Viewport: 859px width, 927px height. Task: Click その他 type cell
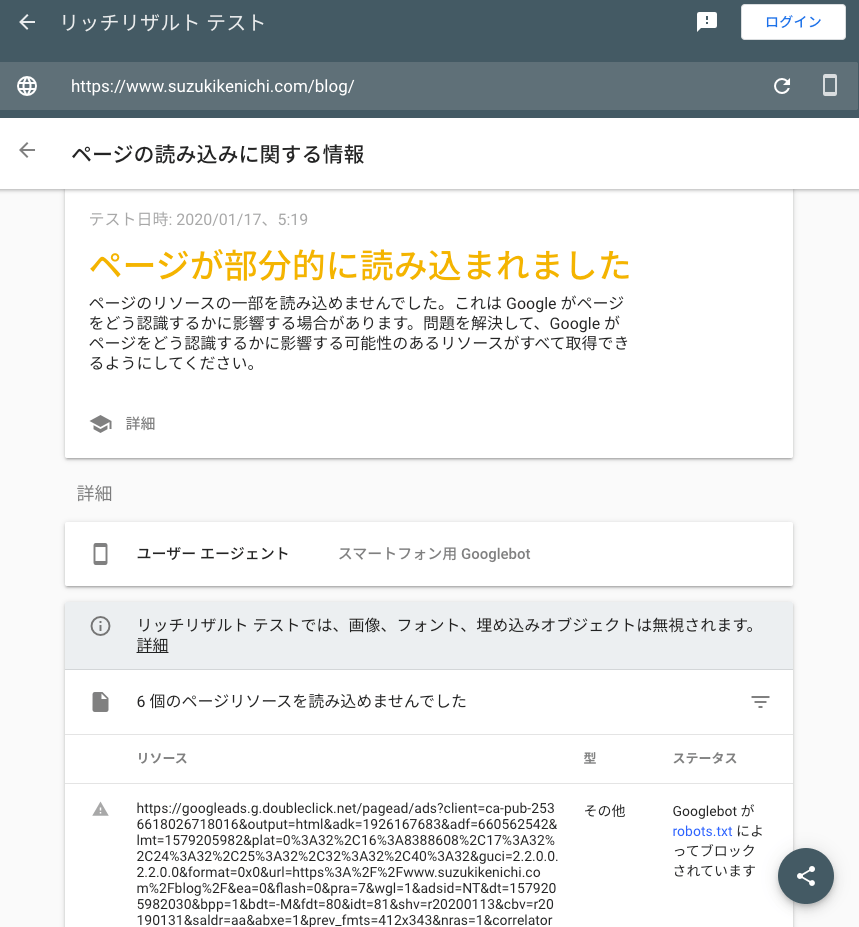tap(604, 811)
